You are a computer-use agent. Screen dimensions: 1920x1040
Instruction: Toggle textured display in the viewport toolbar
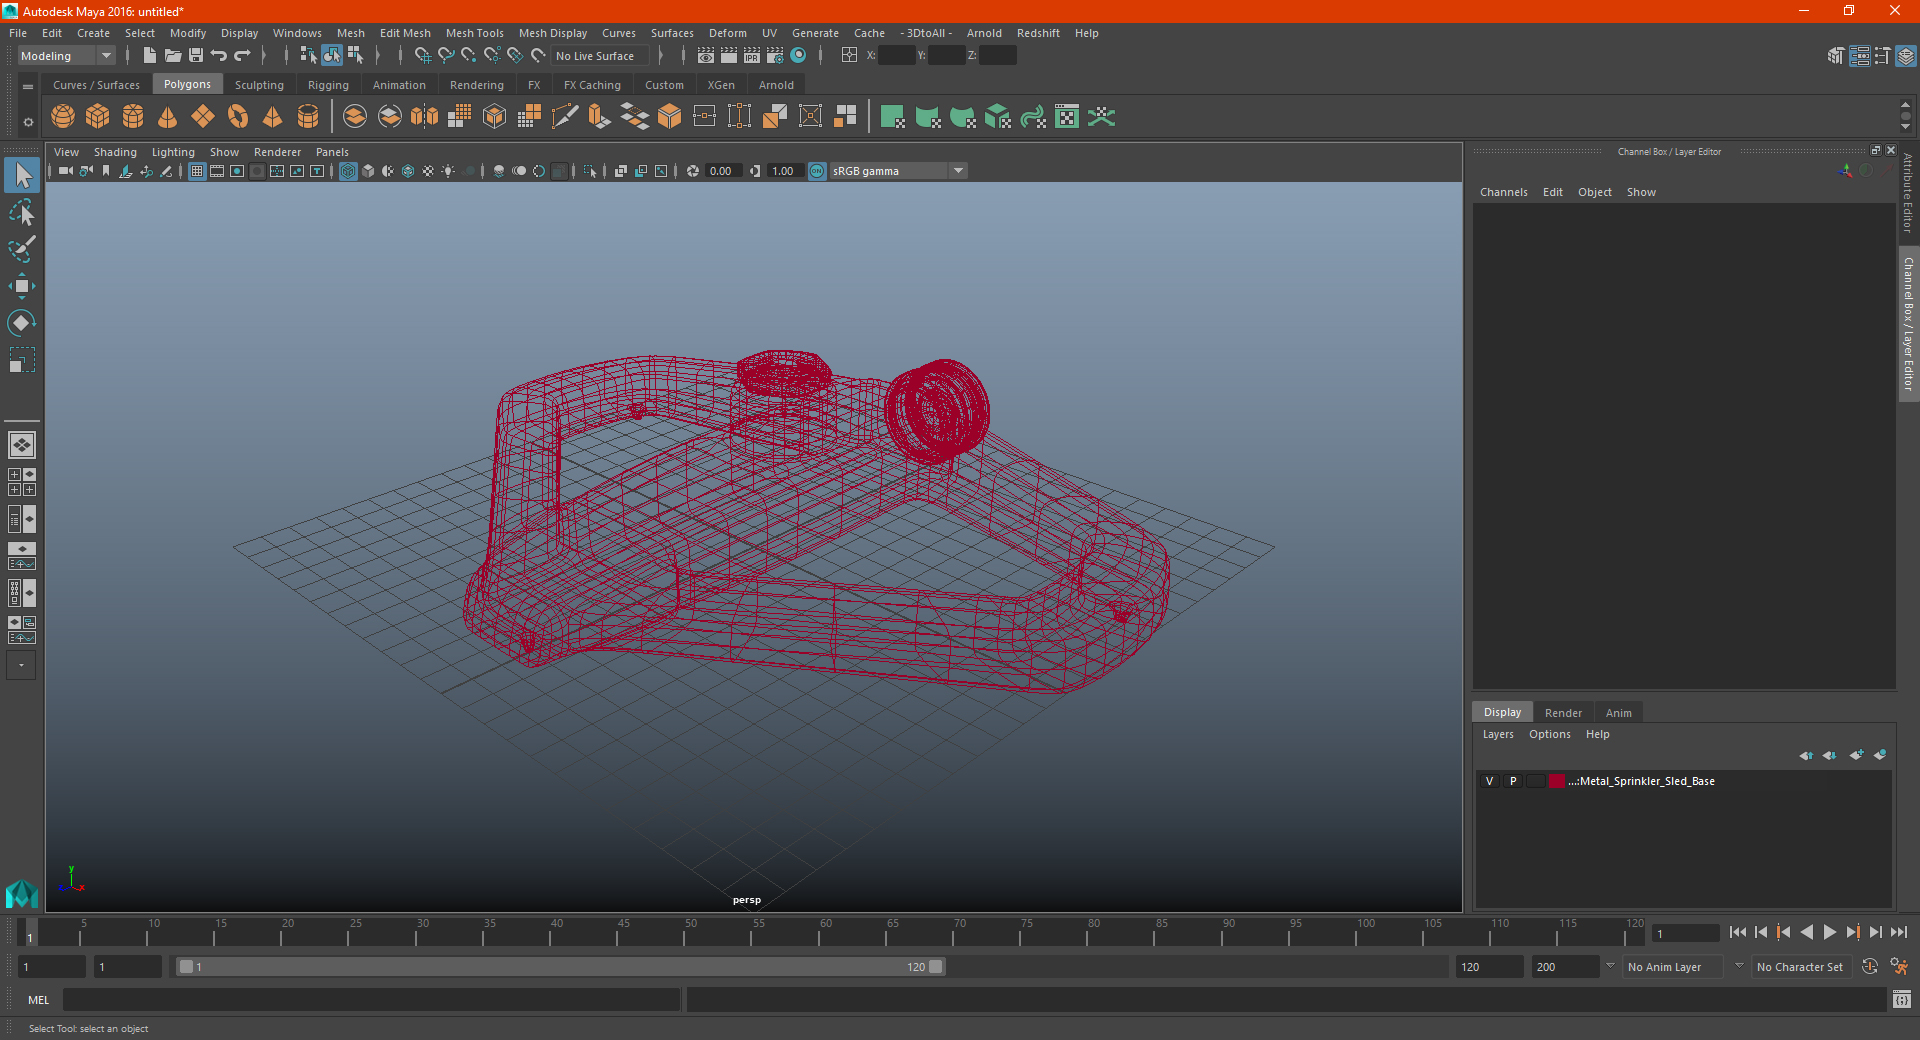click(428, 171)
